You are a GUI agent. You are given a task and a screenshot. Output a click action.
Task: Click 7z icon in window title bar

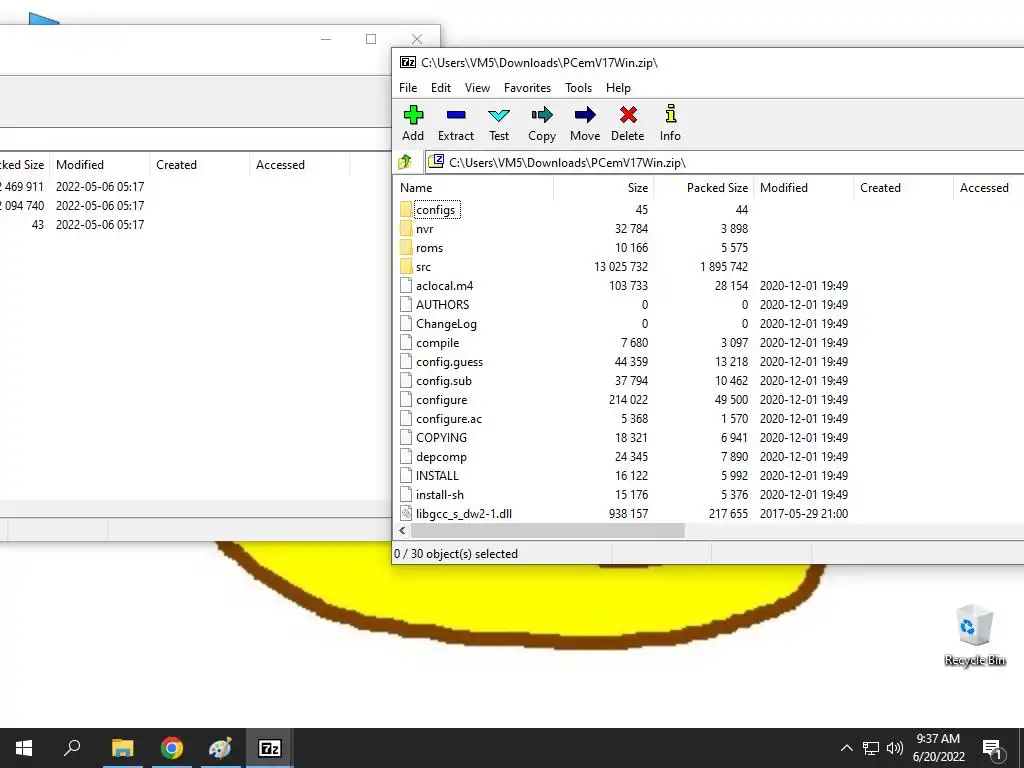point(408,63)
